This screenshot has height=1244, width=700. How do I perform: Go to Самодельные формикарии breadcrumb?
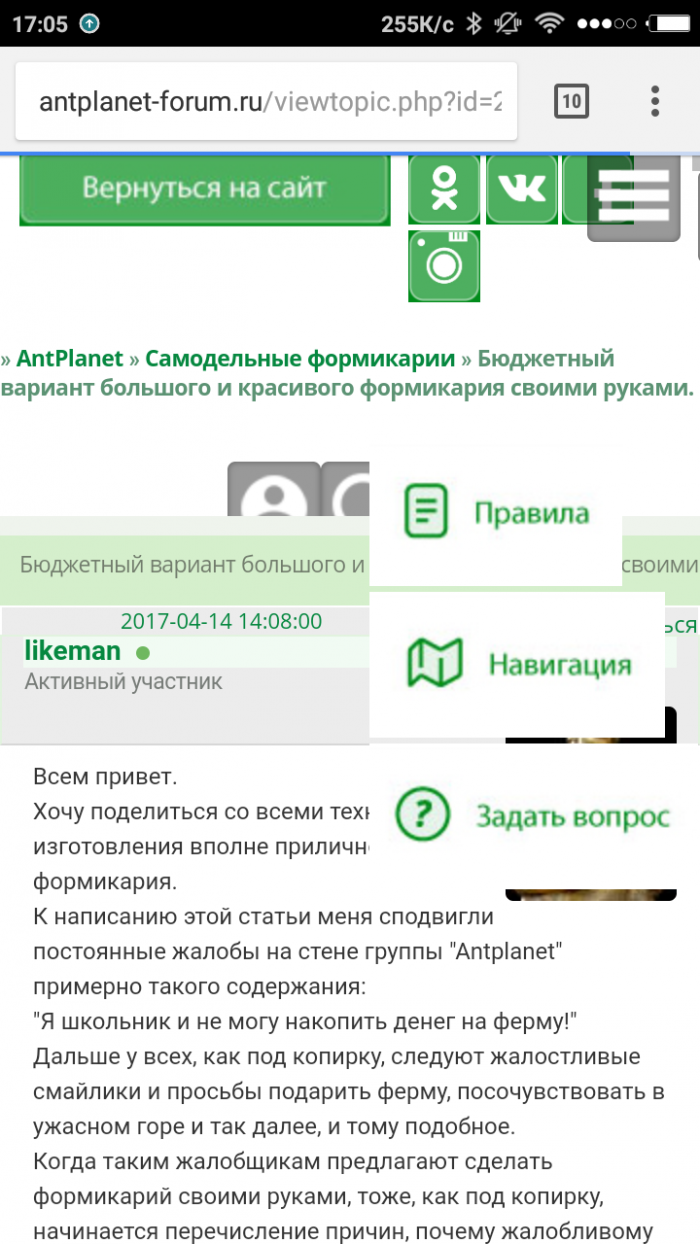tap(300, 358)
